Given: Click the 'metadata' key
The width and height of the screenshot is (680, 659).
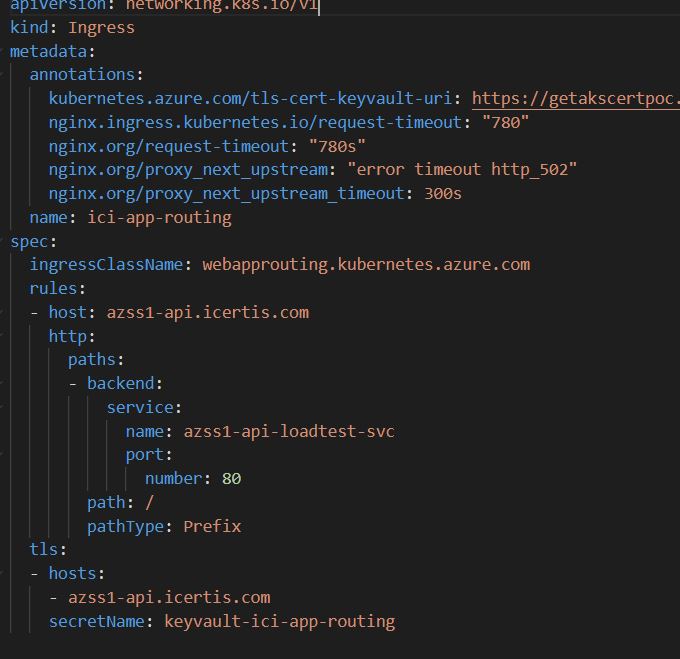Looking at the screenshot, I should (x=48, y=52).
